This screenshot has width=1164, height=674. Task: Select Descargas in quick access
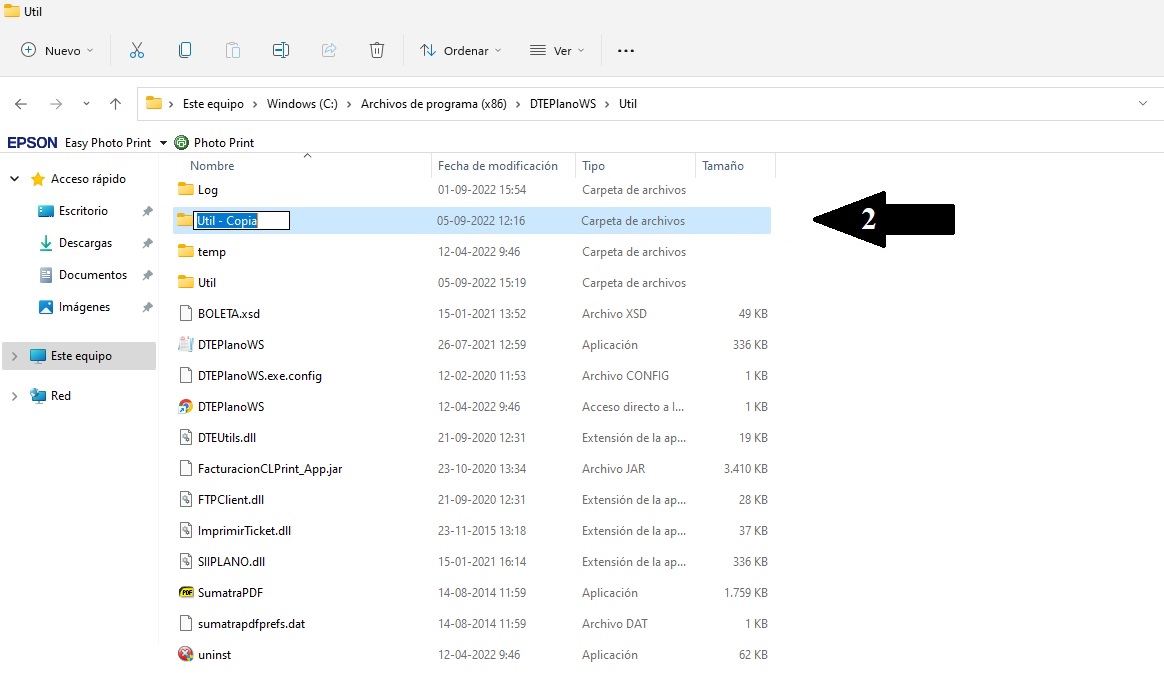pos(85,243)
